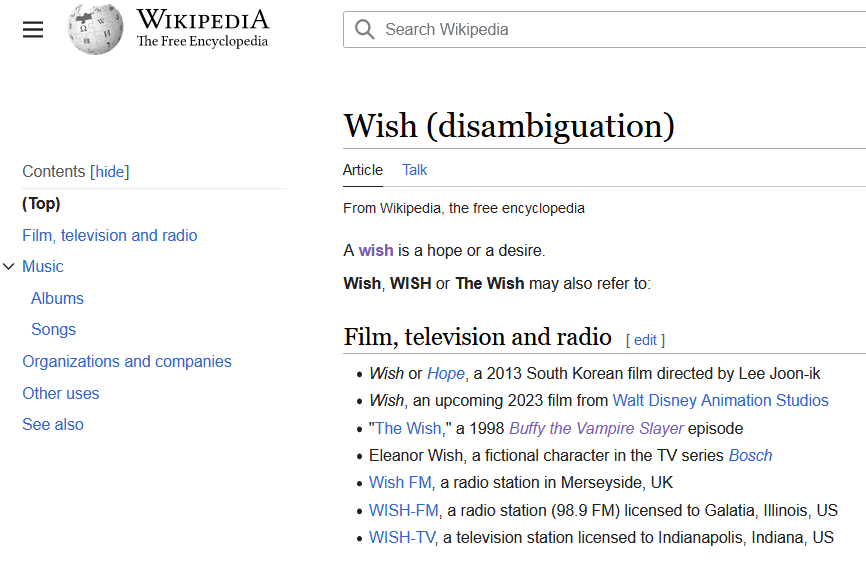Open the WISH-TV Indianapolis link

click(x=402, y=537)
